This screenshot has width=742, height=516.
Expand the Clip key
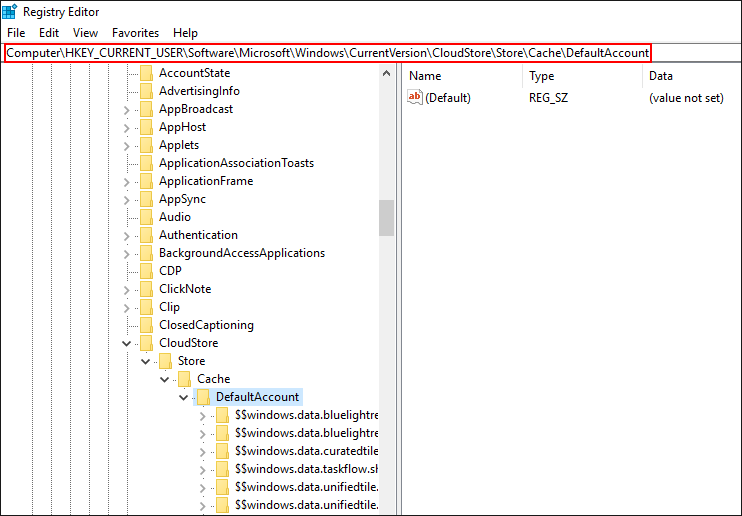click(126, 308)
